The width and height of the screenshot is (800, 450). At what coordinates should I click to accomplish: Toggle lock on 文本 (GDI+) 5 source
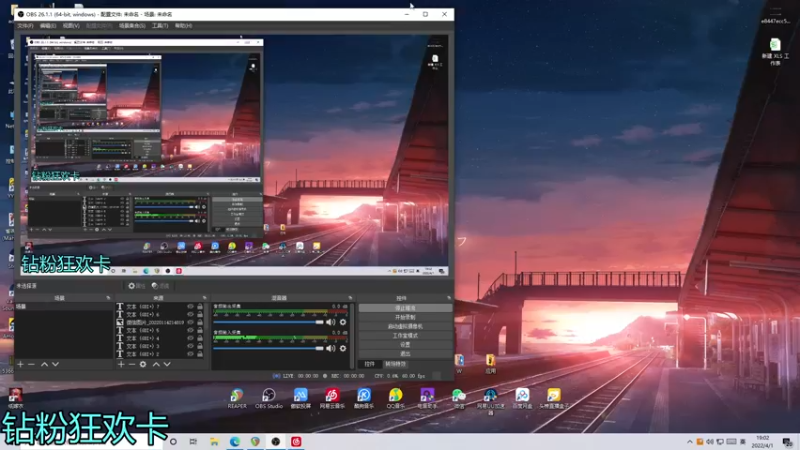[200, 330]
